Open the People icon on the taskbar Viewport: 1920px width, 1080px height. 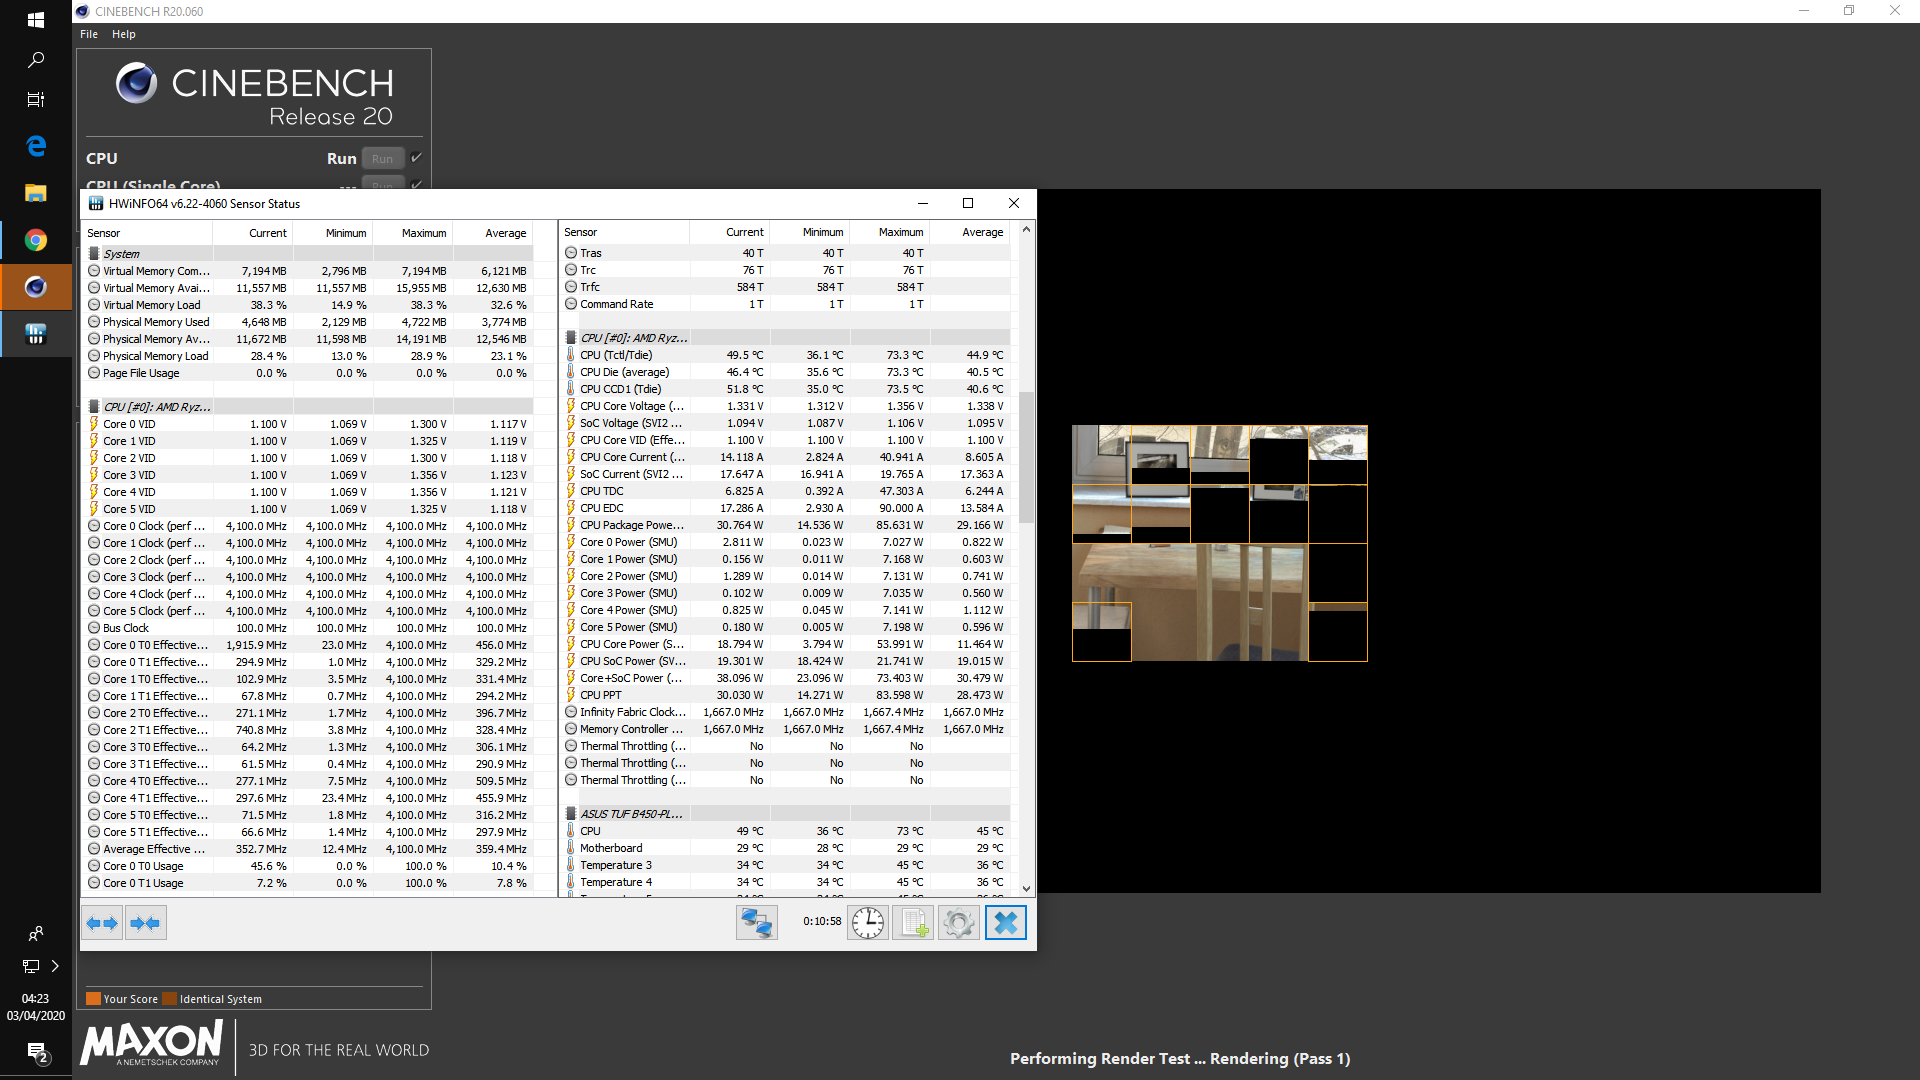tap(36, 934)
